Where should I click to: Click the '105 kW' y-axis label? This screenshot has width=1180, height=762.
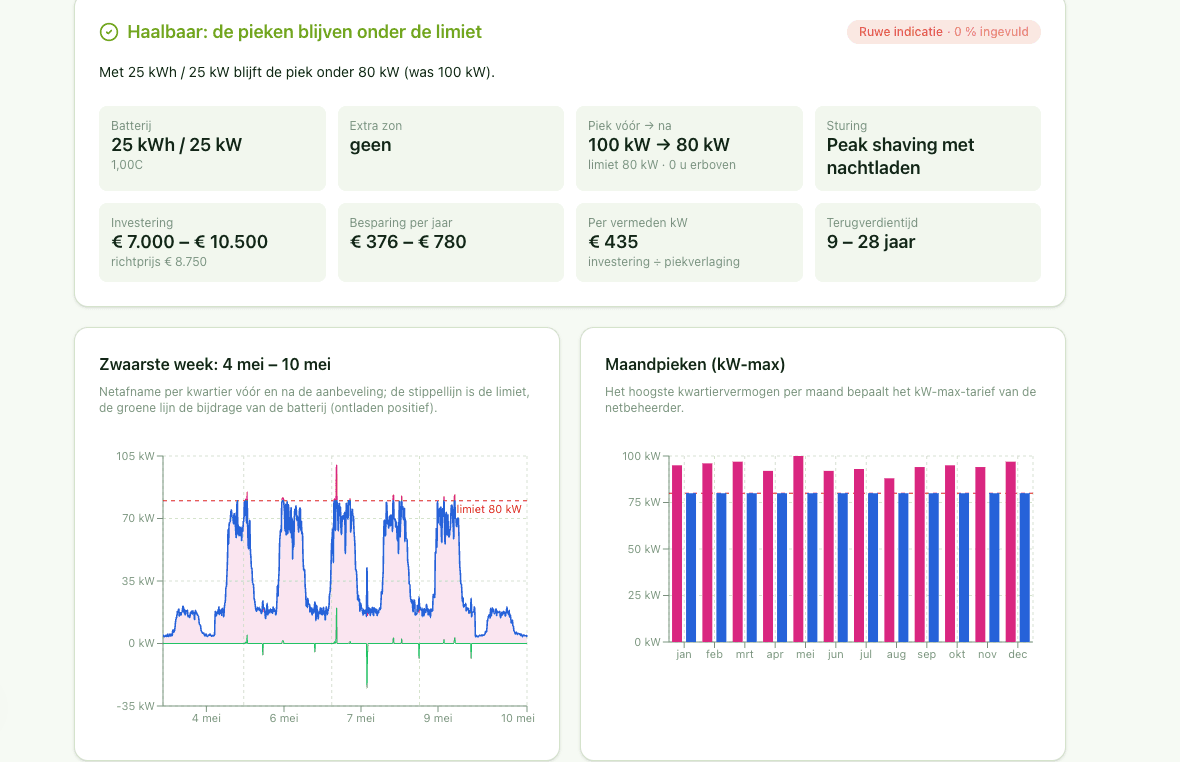tap(135, 456)
